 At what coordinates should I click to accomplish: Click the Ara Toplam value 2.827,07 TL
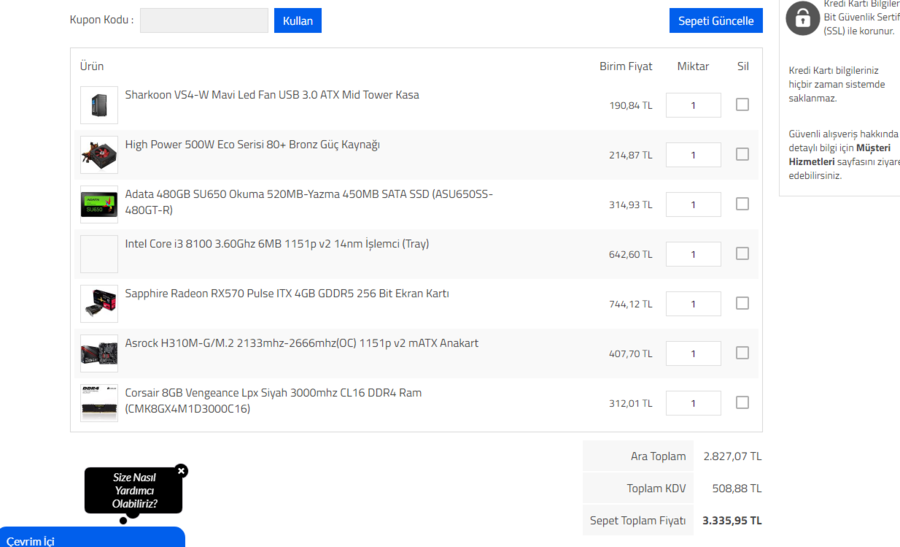click(732, 456)
